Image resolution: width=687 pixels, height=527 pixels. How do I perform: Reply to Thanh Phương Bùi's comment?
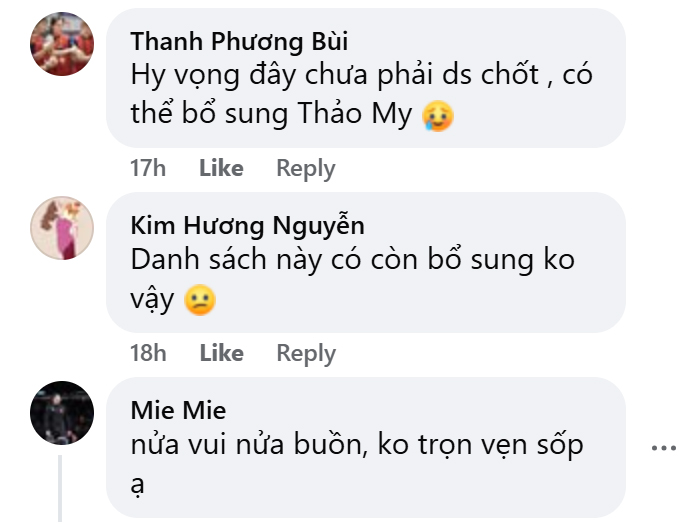coord(305,168)
